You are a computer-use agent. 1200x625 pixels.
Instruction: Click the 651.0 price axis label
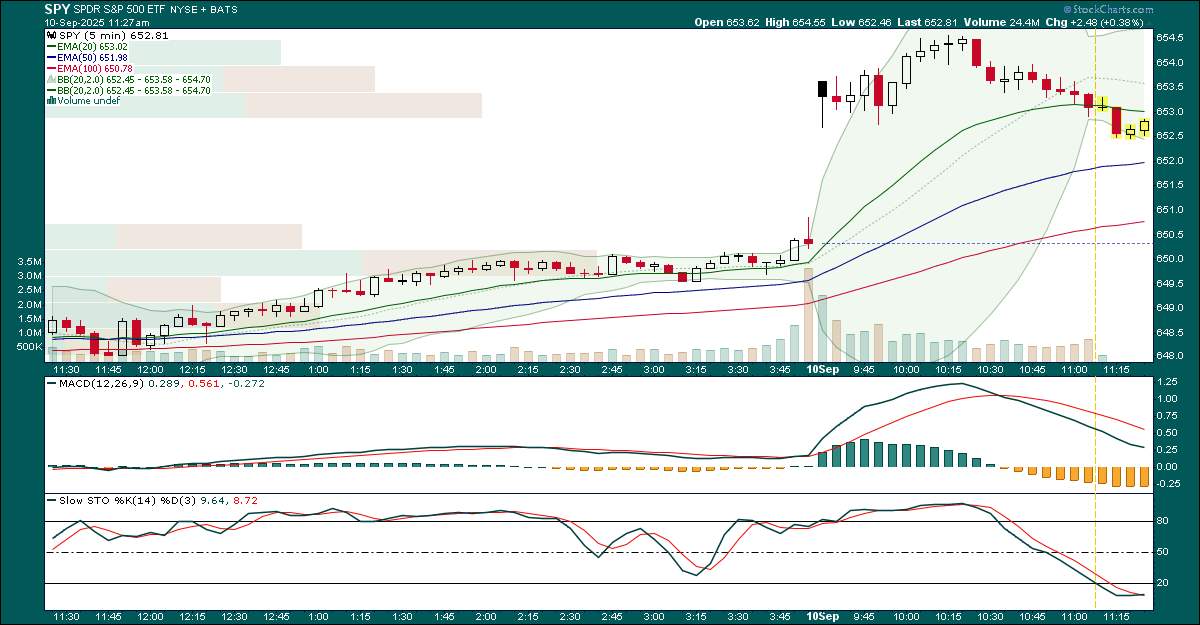point(1170,210)
